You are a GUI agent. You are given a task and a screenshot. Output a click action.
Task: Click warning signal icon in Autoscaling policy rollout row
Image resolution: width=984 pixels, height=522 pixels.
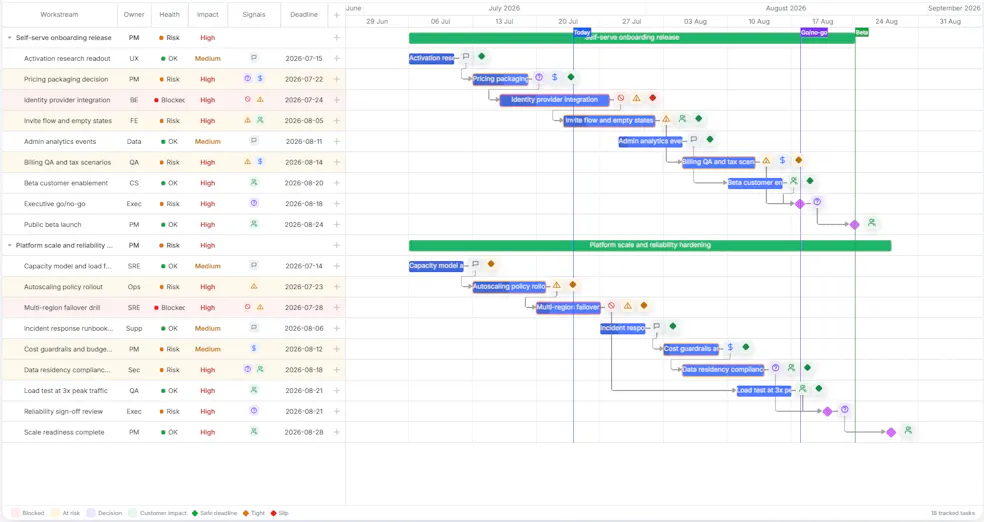tap(254, 286)
